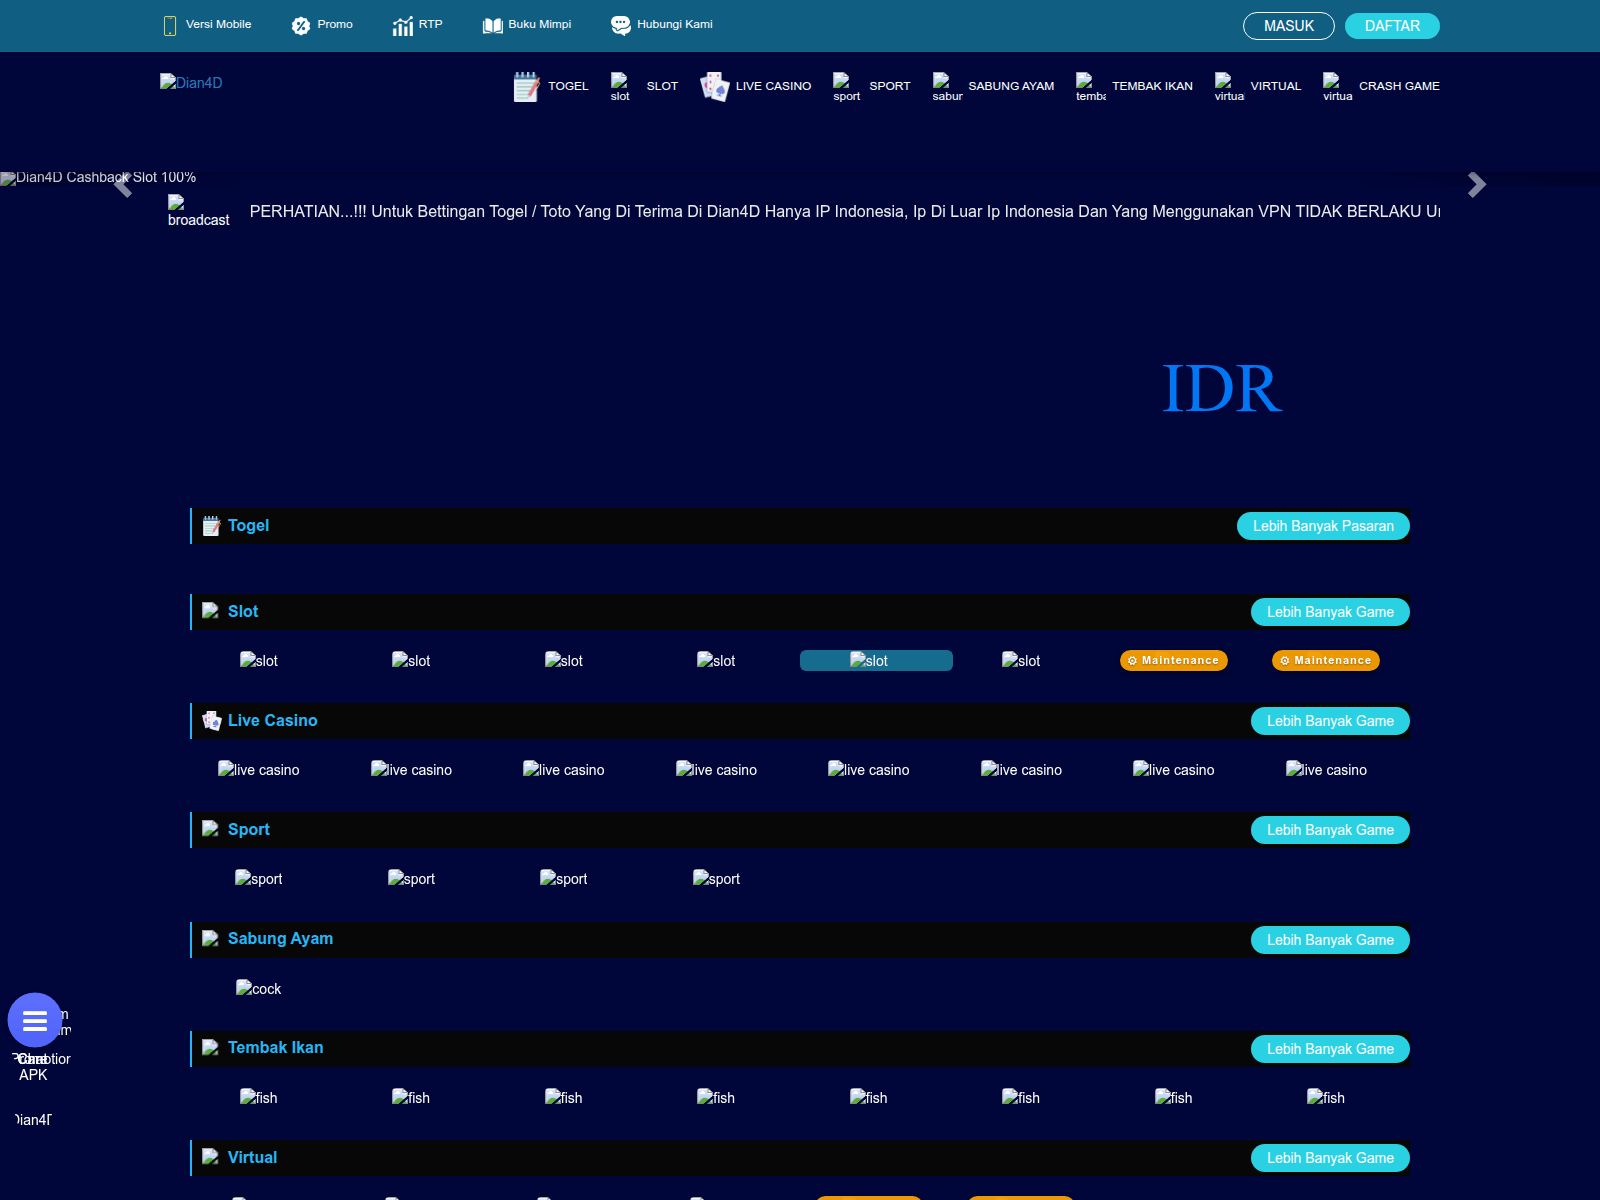Tap the Versi Mobile phone icon
Viewport: 1600px width, 1200px height.
coord(170,26)
